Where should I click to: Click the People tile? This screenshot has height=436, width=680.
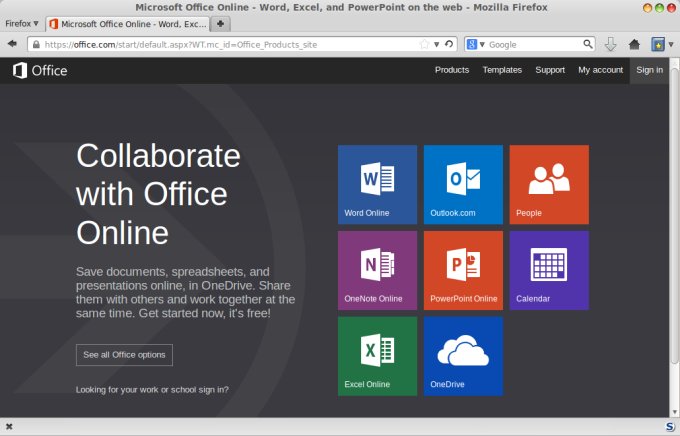[549, 184]
